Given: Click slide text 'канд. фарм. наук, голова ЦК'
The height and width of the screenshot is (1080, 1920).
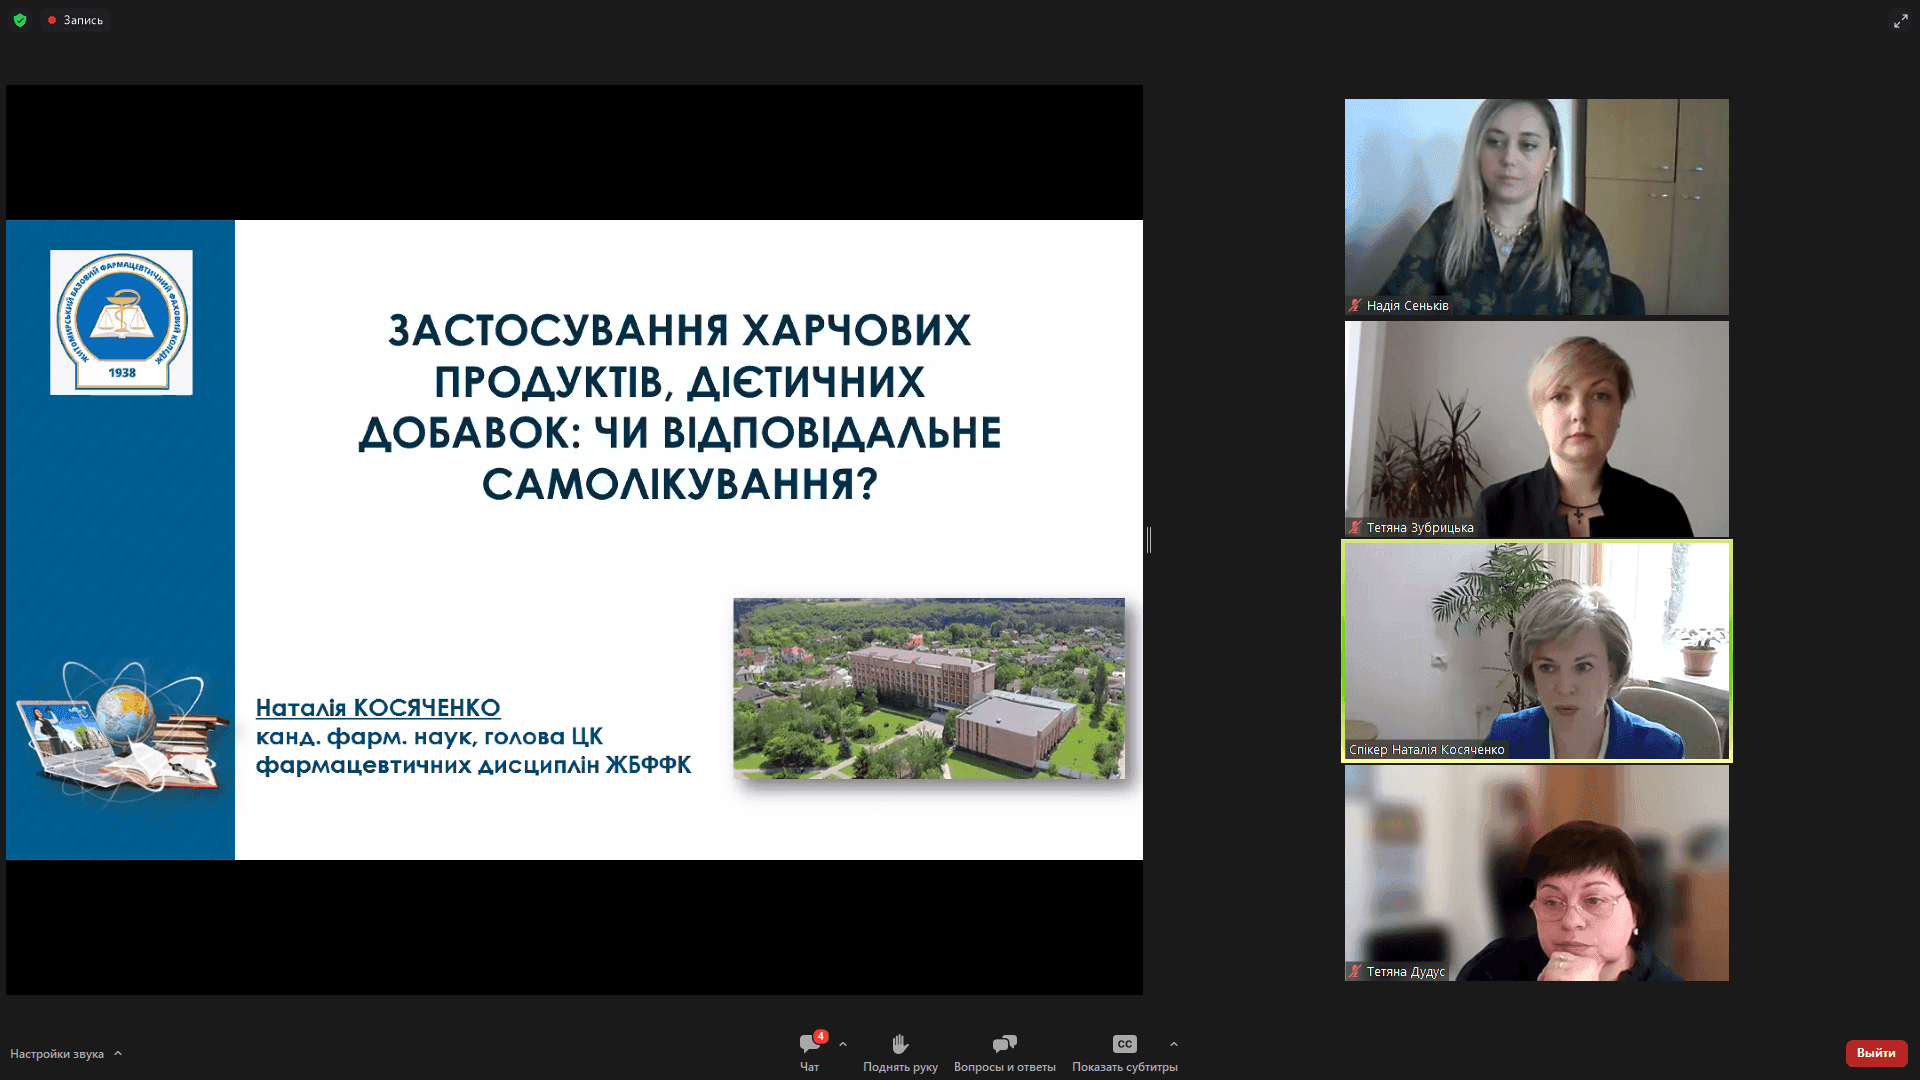Looking at the screenshot, I should pos(429,738).
